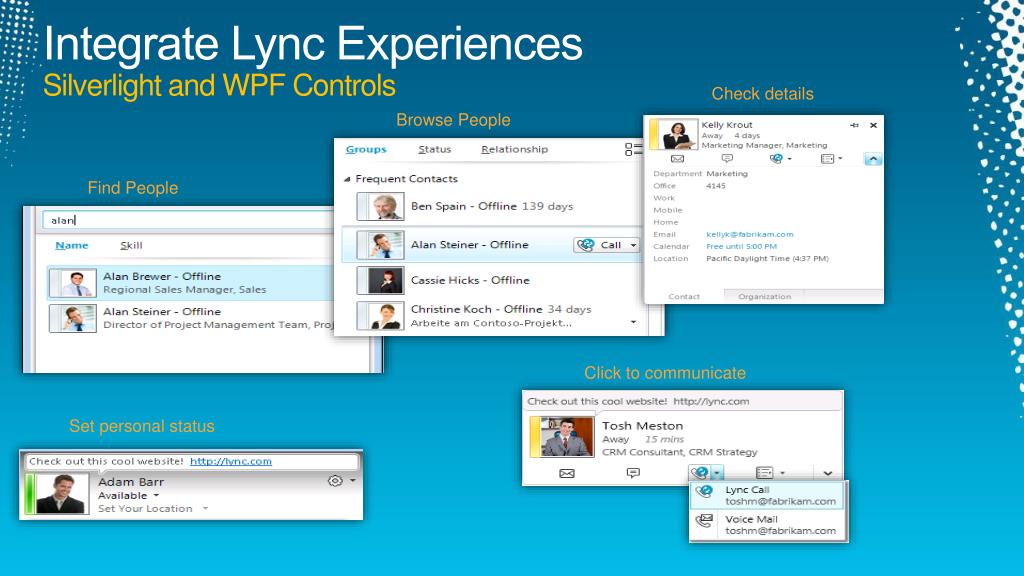Start instant message with Tosh Meston
Image resolution: width=1024 pixels, height=576 pixels.
(633, 473)
